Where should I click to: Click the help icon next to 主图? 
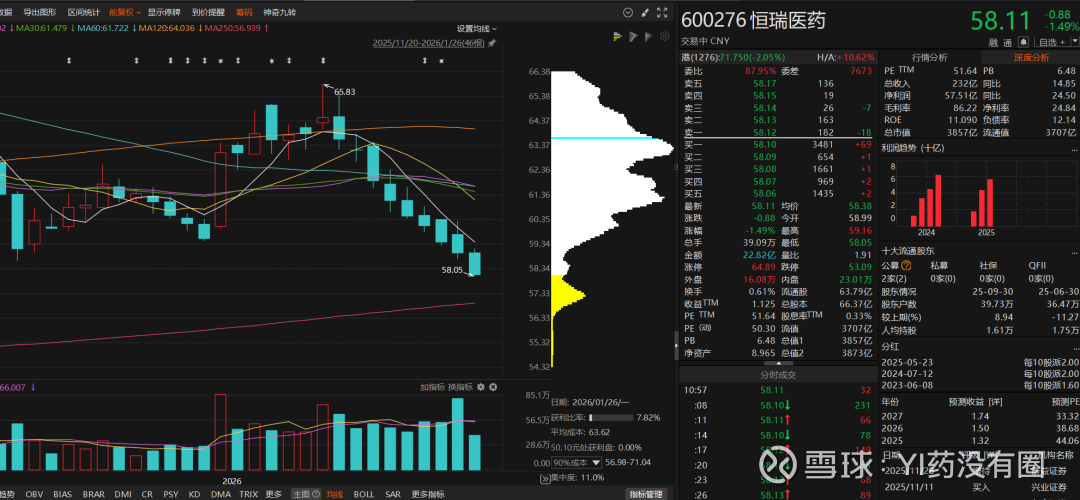click(315, 494)
